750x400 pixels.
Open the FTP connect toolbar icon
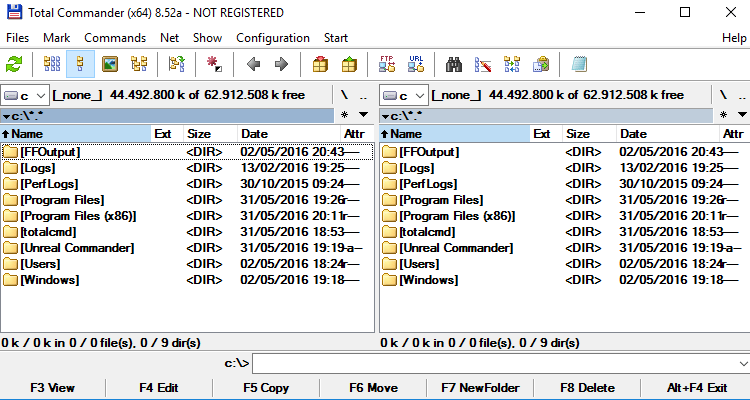[x=387, y=64]
